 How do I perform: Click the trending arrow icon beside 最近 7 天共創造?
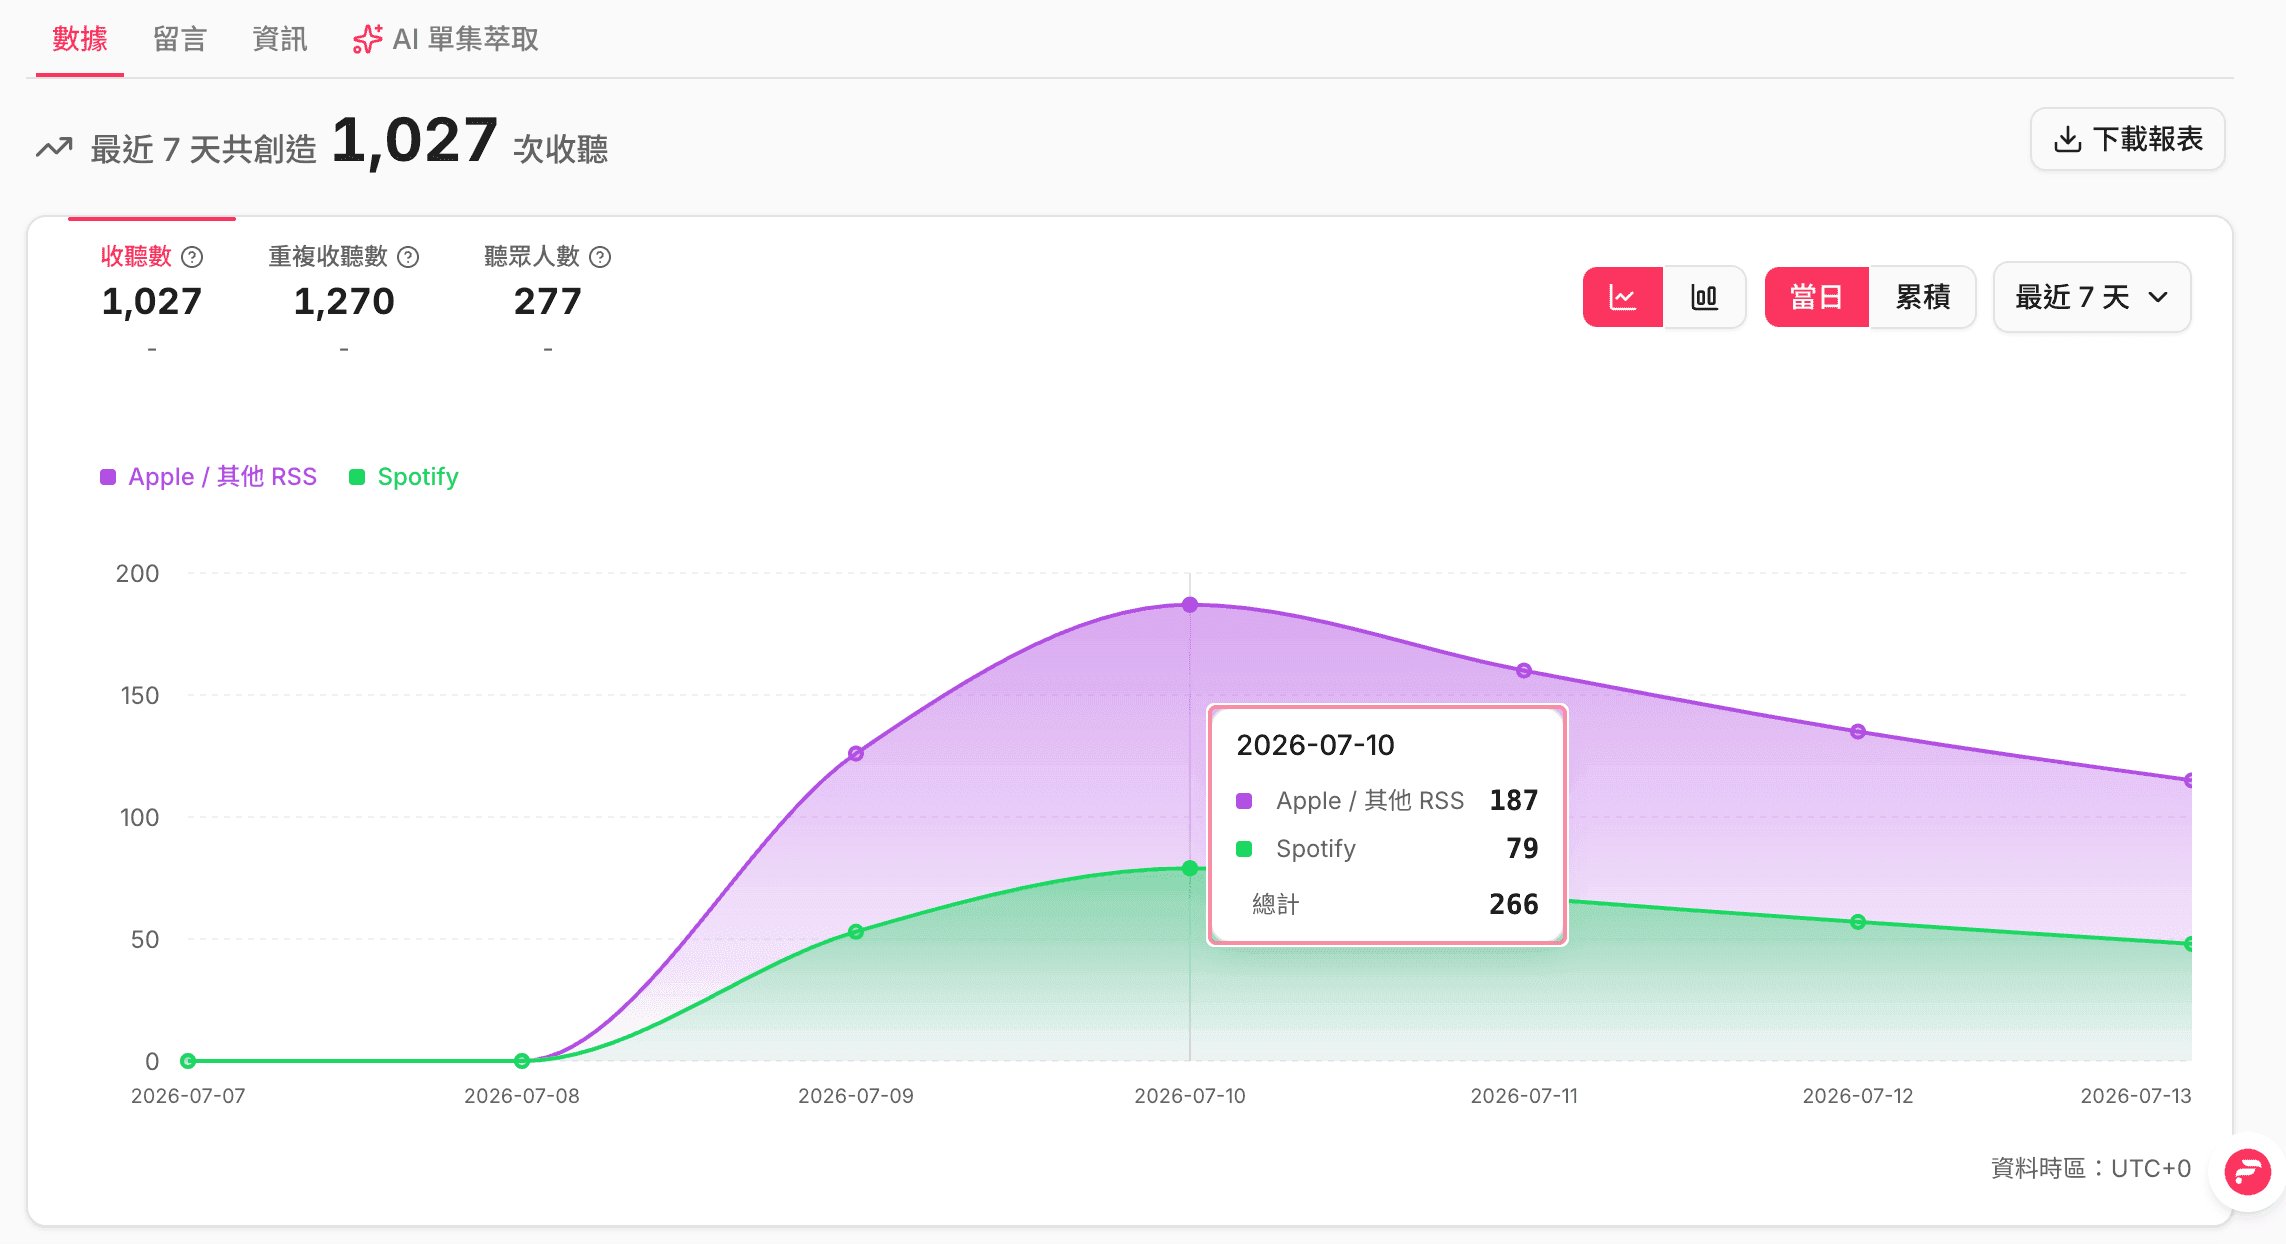pyautogui.click(x=55, y=148)
